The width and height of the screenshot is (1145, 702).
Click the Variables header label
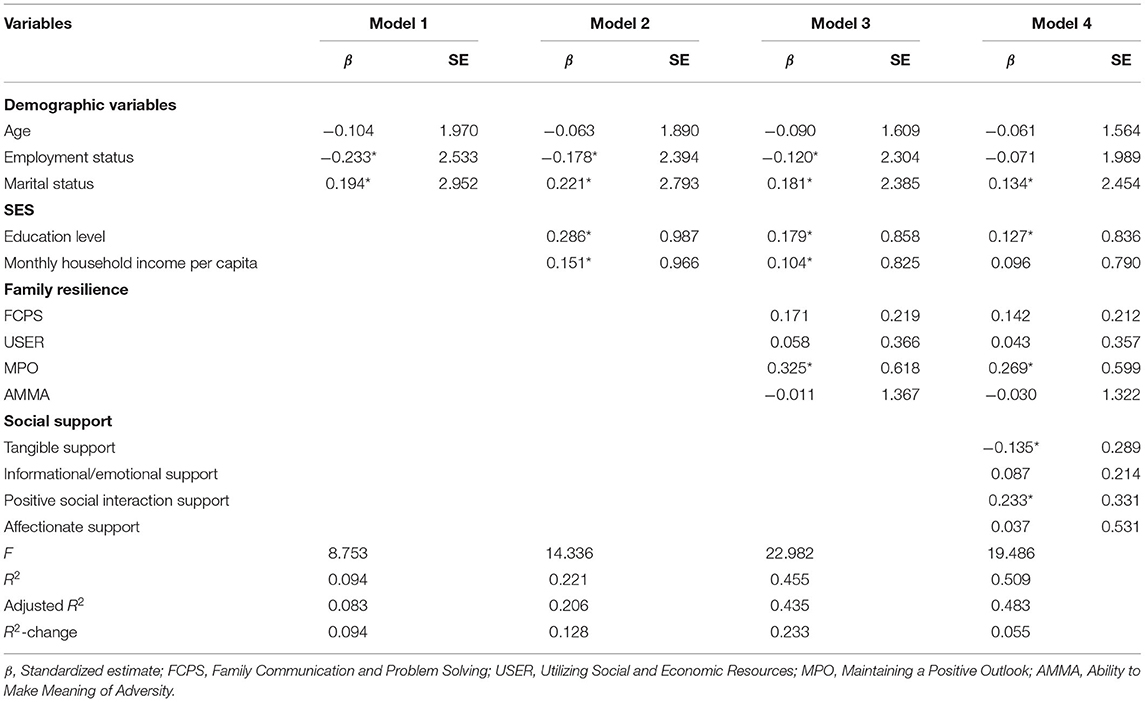tap(38, 23)
